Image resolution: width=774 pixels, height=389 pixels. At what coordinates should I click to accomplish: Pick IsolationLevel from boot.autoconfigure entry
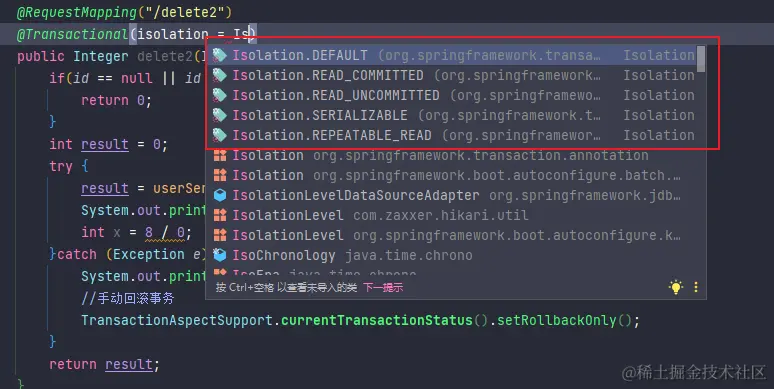(457, 235)
